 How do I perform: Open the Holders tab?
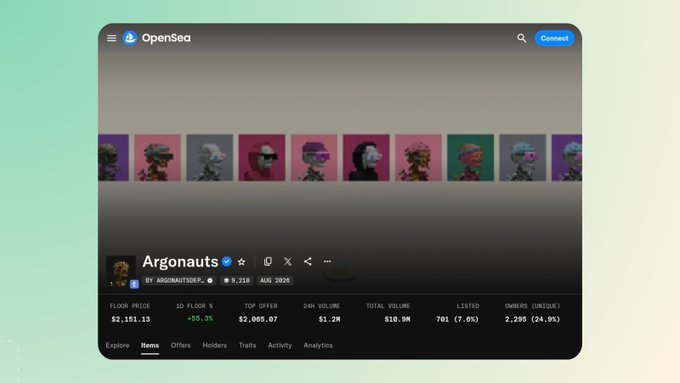click(x=215, y=345)
